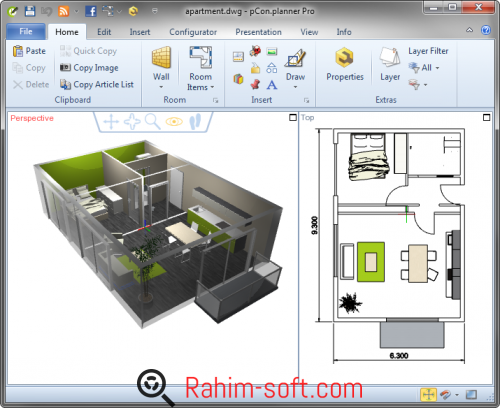500x408 pixels.
Task: Click the Paste button
Action: click(29, 51)
